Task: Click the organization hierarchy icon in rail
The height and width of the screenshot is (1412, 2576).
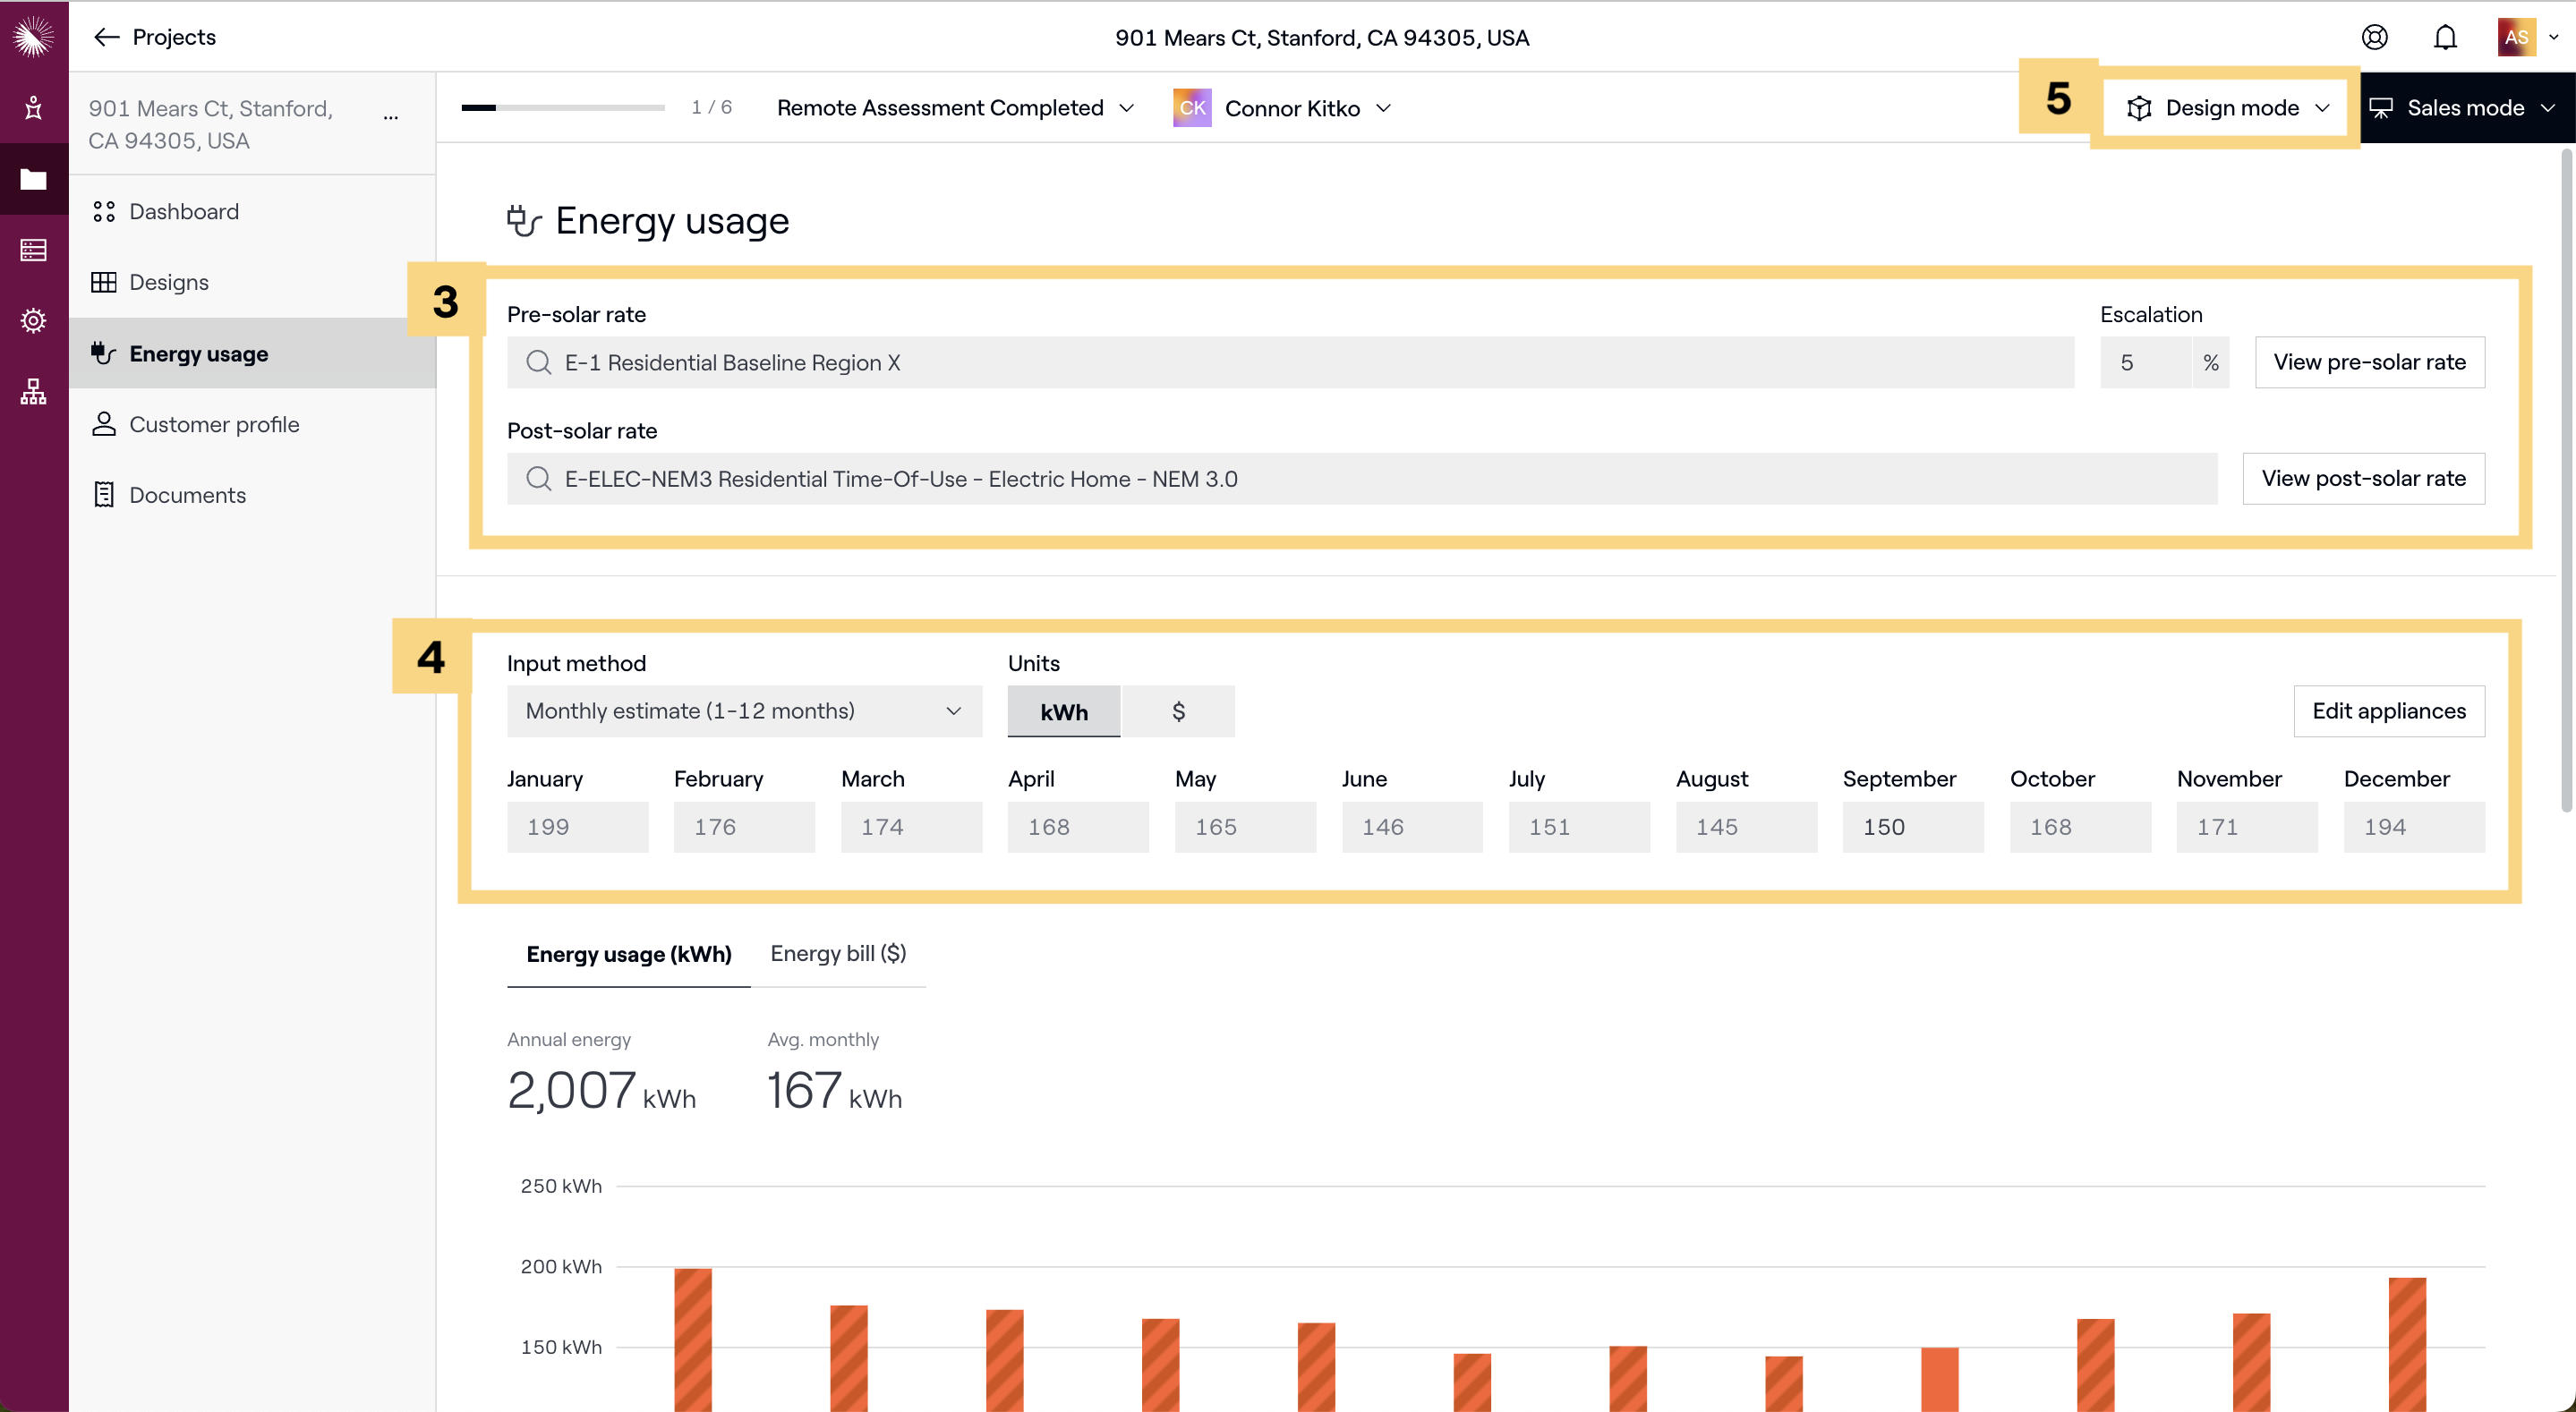Action: click(x=33, y=392)
